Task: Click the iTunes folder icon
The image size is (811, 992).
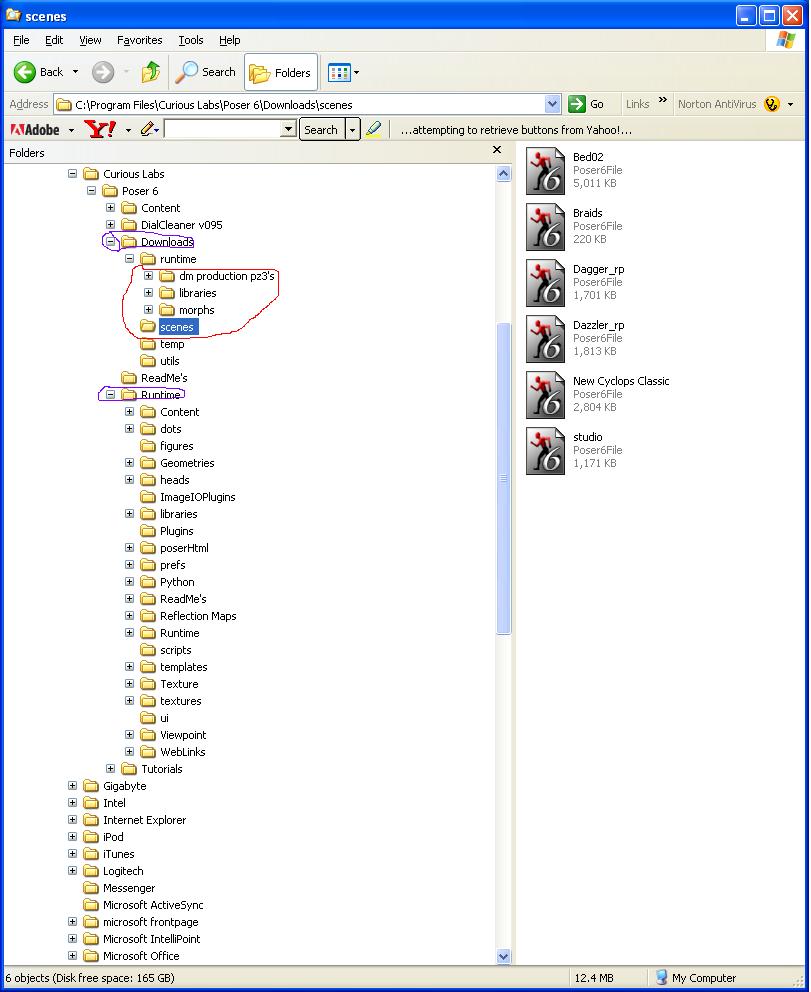Action: (x=91, y=854)
